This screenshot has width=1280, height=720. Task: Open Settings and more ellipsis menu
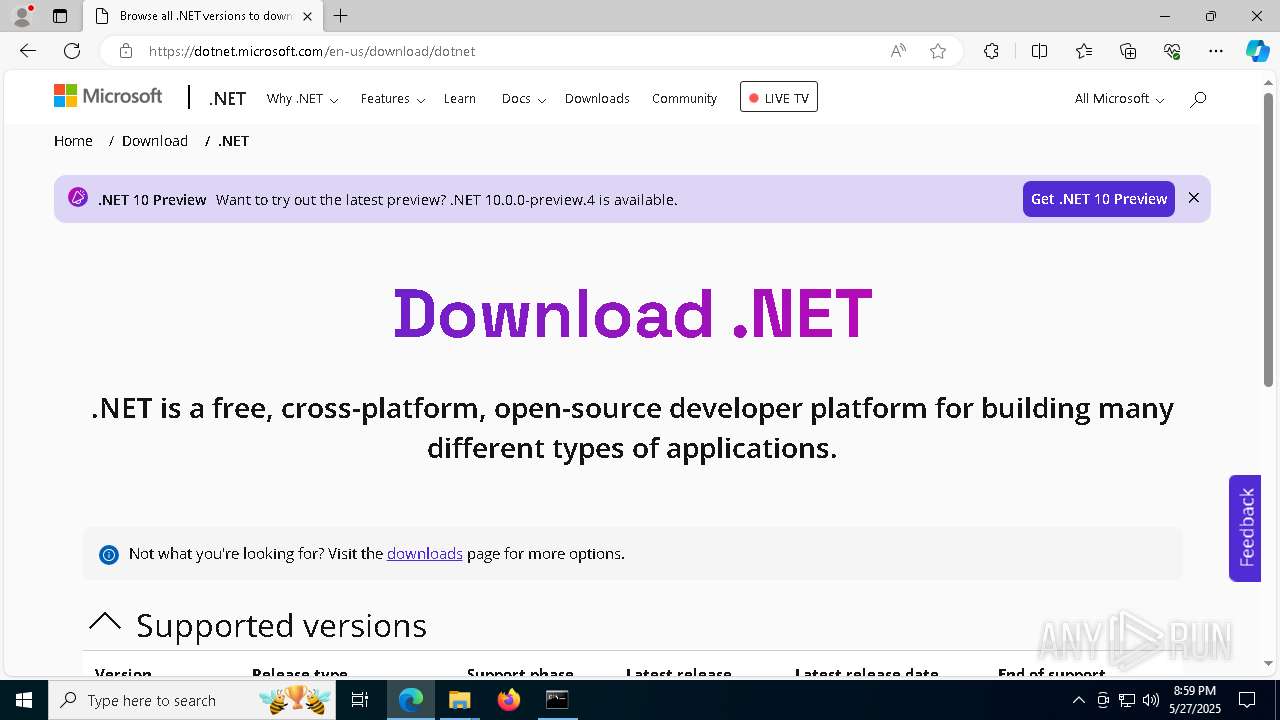pyautogui.click(x=1216, y=51)
